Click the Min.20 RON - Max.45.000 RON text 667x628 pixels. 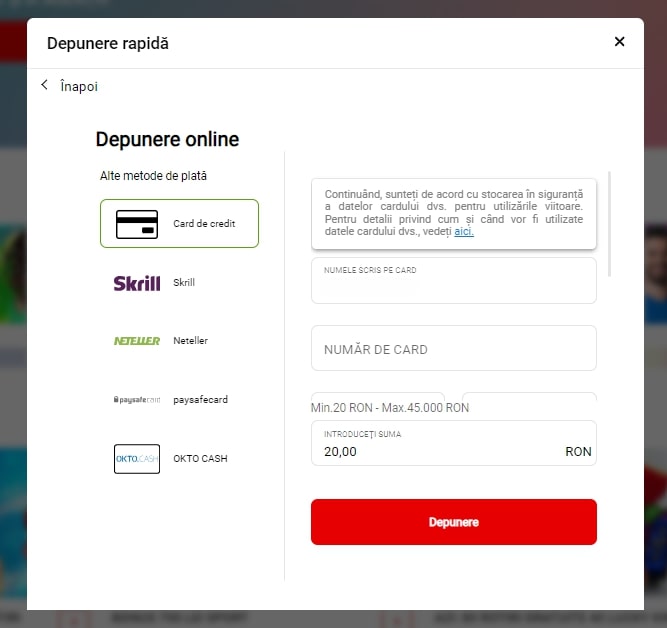[390, 408]
